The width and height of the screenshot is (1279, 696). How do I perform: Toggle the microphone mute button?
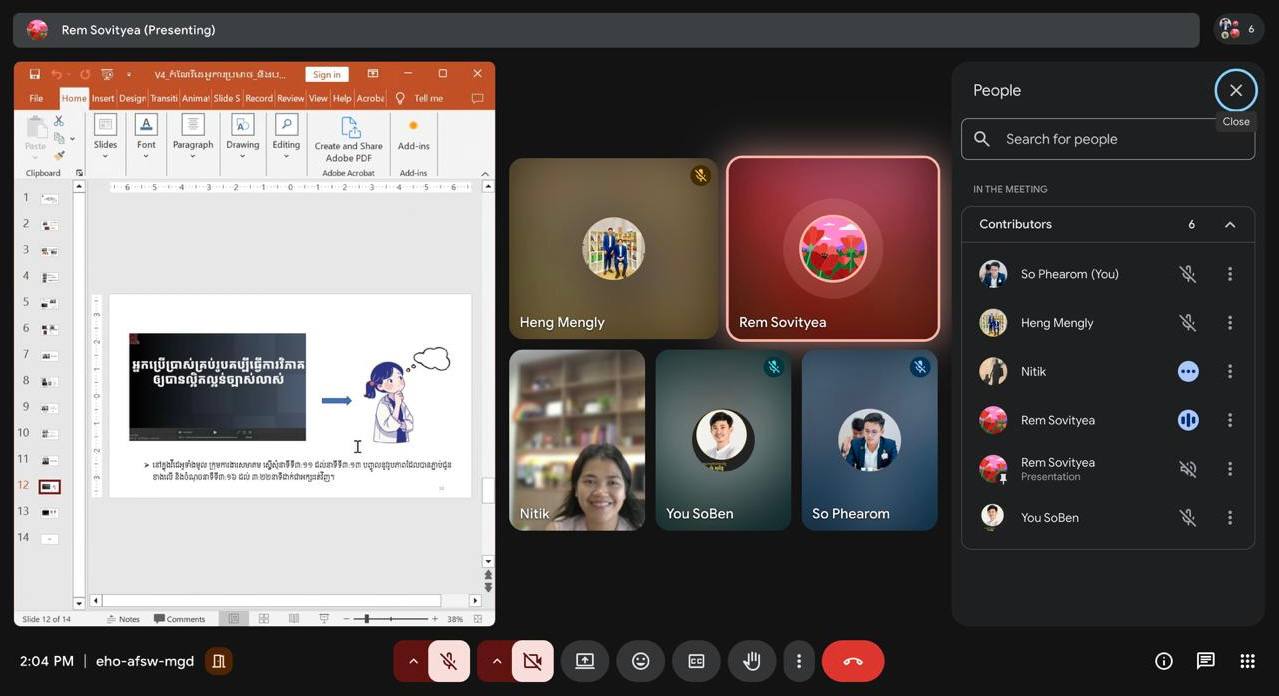click(x=449, y=661)
